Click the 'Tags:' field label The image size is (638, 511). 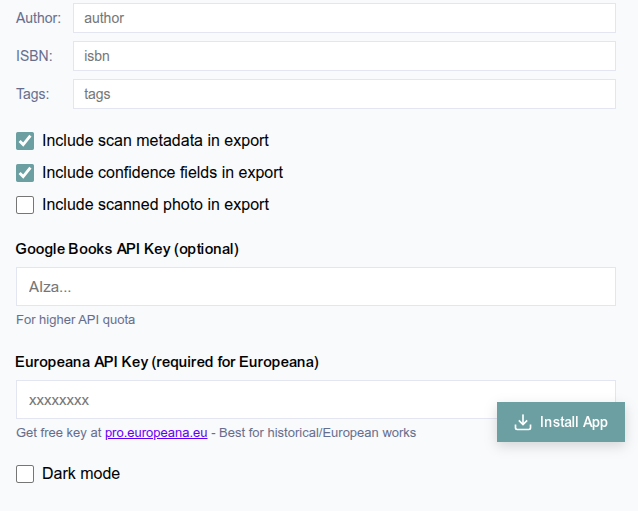pyautogui.click(x=33, y=94)
